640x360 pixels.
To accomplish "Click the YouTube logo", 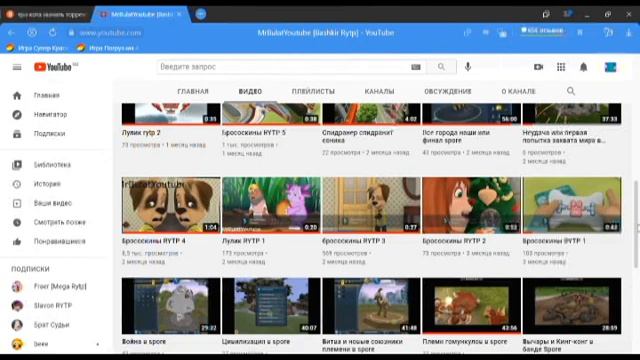I will click(53, 67).
